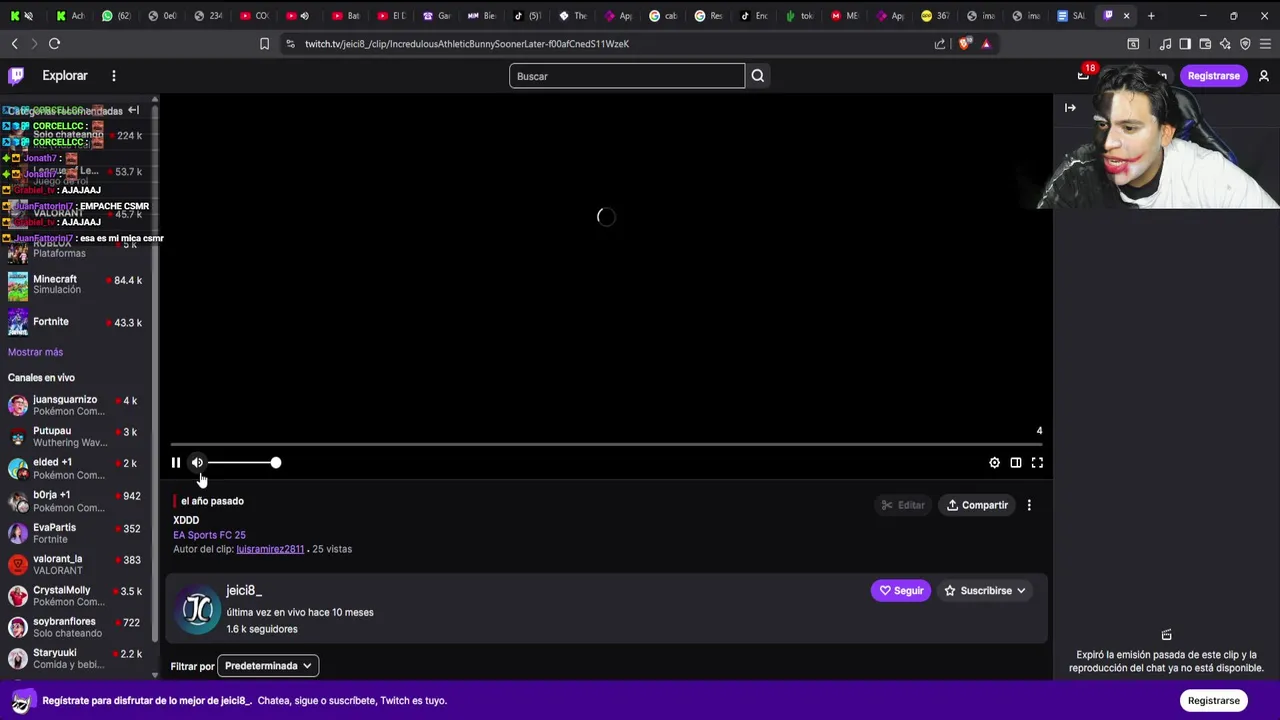Open elded +1 live channel
The width and height of the screenshot is (1280, 720).
76,469
